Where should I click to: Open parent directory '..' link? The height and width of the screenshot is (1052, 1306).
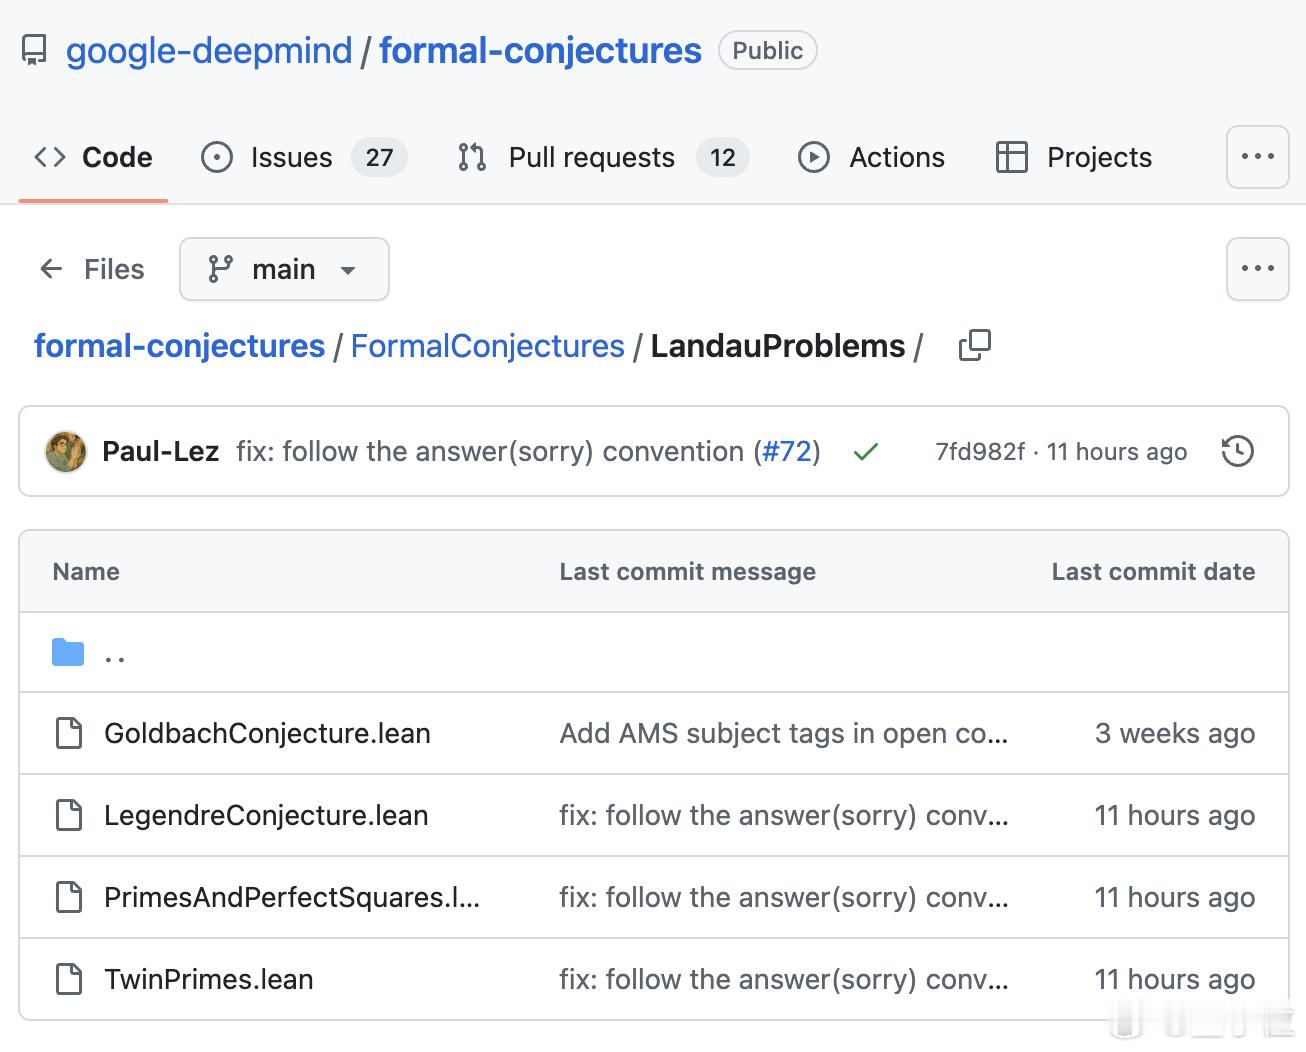(x=115, y=658)
